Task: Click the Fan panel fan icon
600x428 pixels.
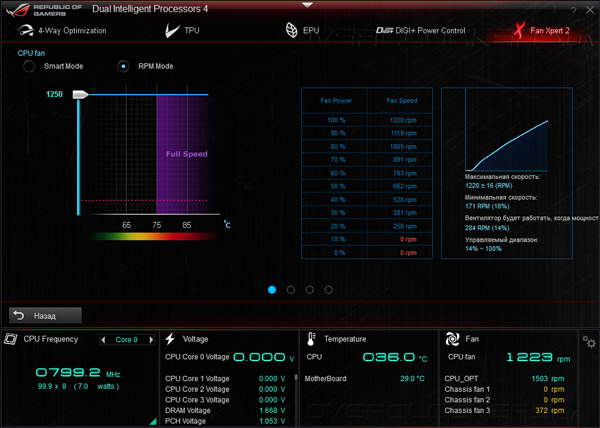Action: (x=452, y=339)
